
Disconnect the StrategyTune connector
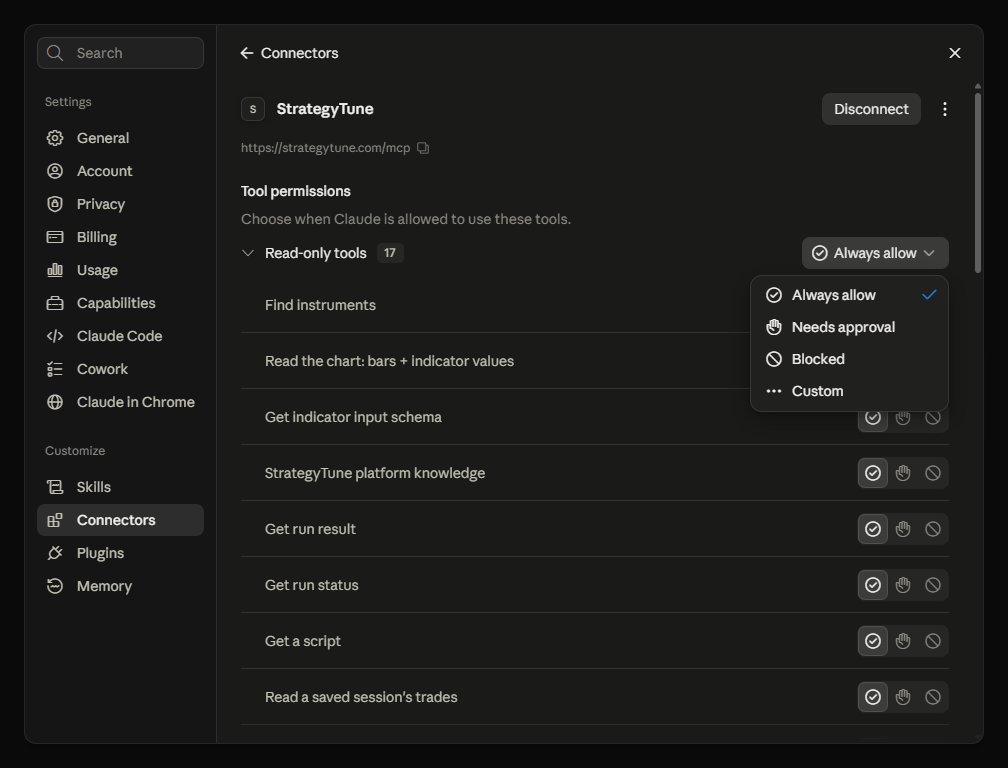coord(871,109)
